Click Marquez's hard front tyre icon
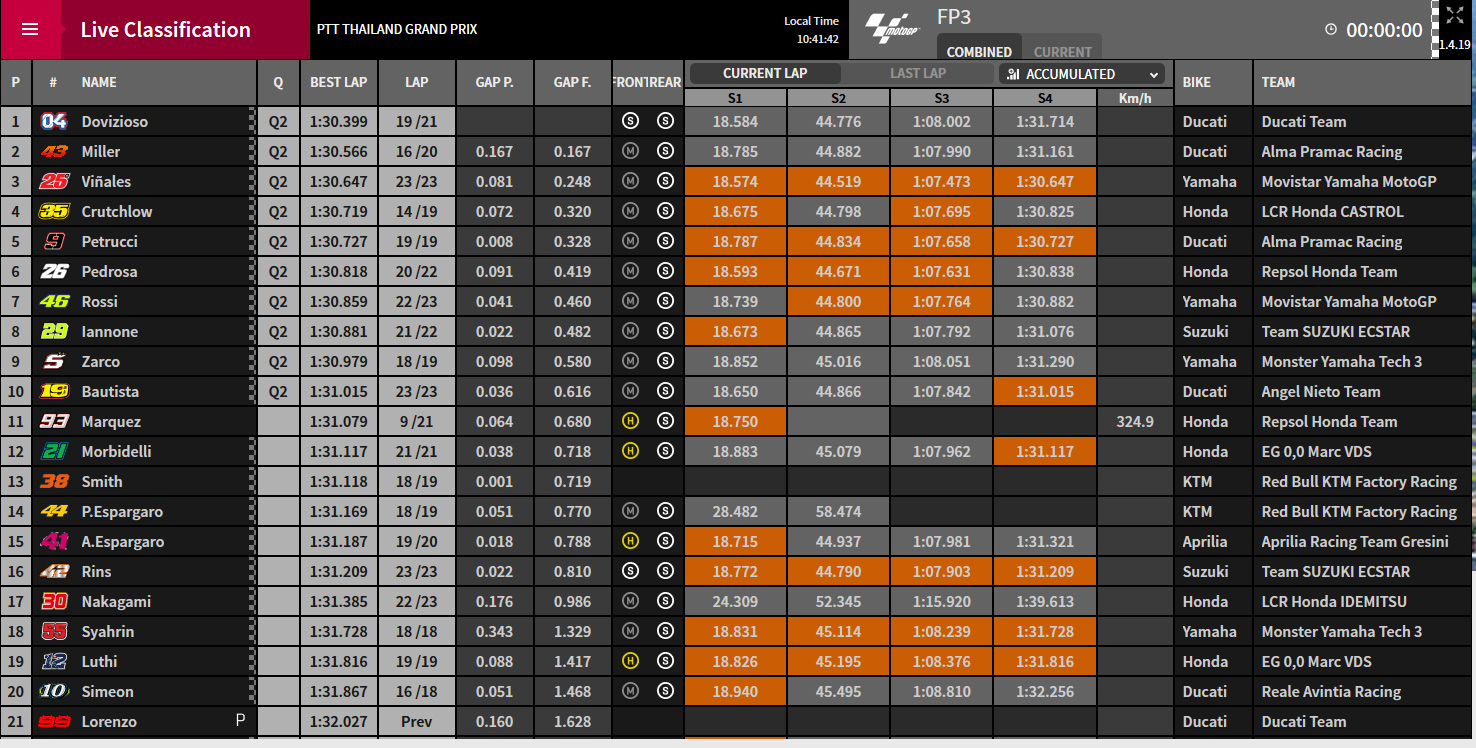The width and height of the screenshot is (1476, 748). pyautogui.click(x=630, y=421)
